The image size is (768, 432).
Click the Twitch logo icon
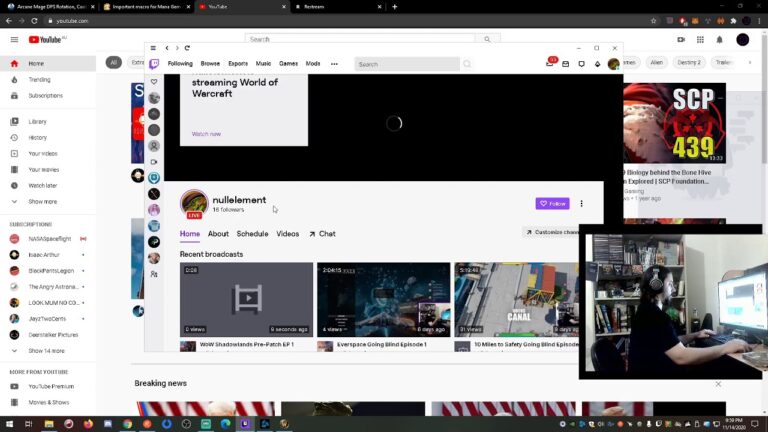point(154,64)
